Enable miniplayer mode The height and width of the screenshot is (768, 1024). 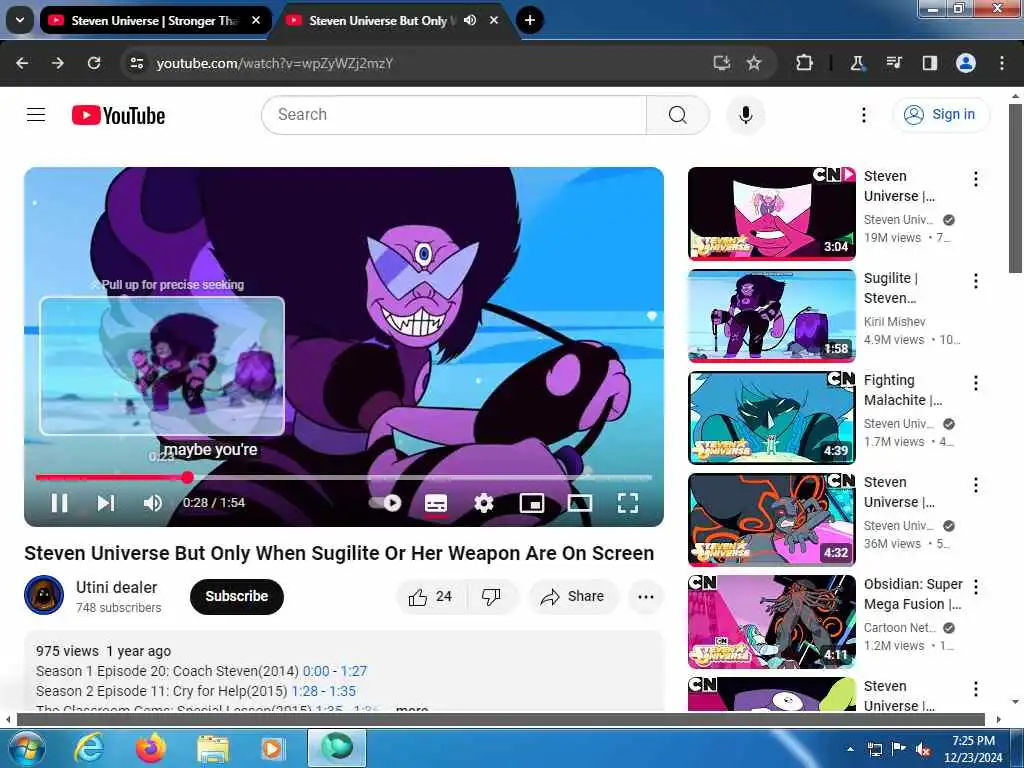click(532, 503)
